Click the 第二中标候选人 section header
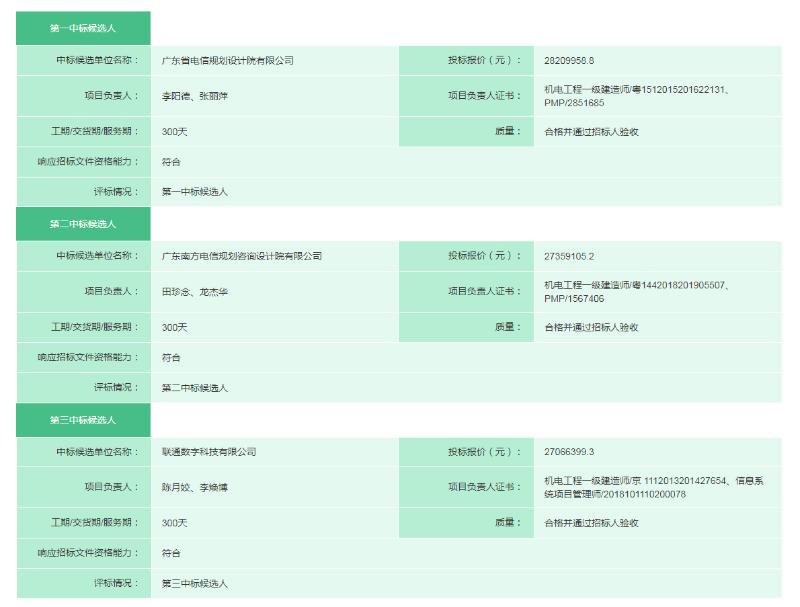Viewport: 800px width, 607px height. pos(83,224)
